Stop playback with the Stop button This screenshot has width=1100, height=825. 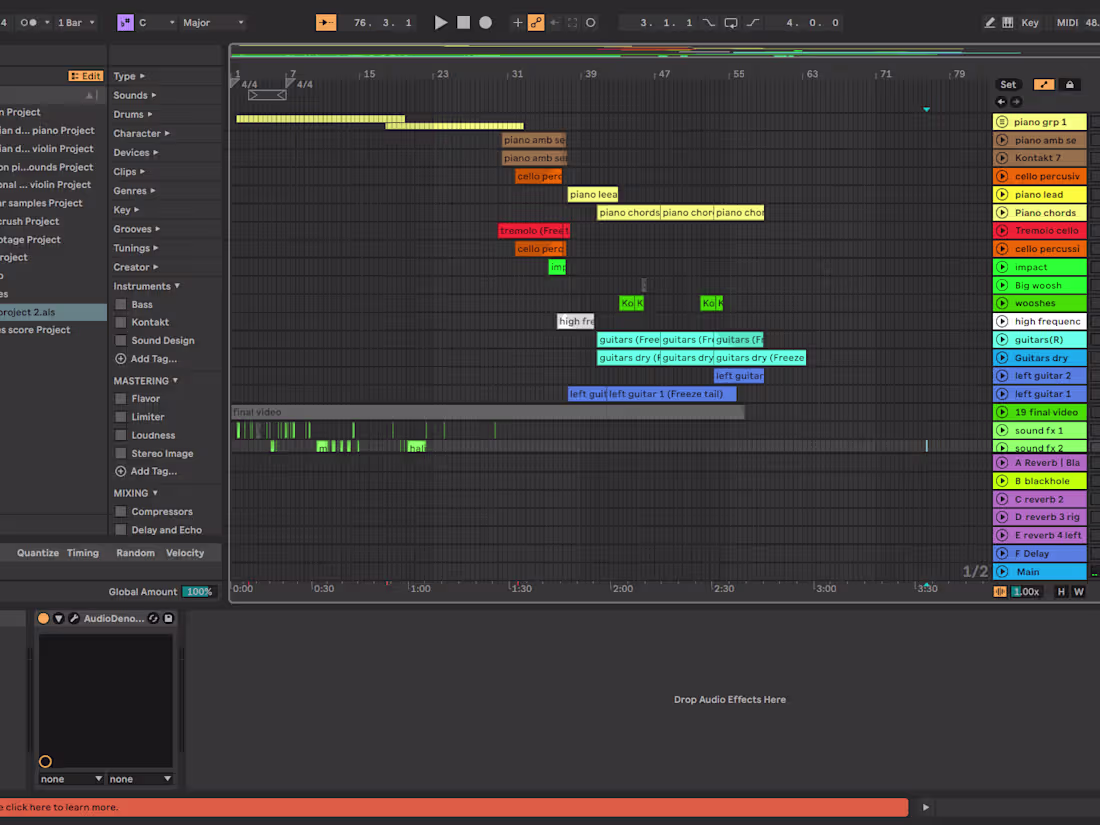tap(463, 22)
